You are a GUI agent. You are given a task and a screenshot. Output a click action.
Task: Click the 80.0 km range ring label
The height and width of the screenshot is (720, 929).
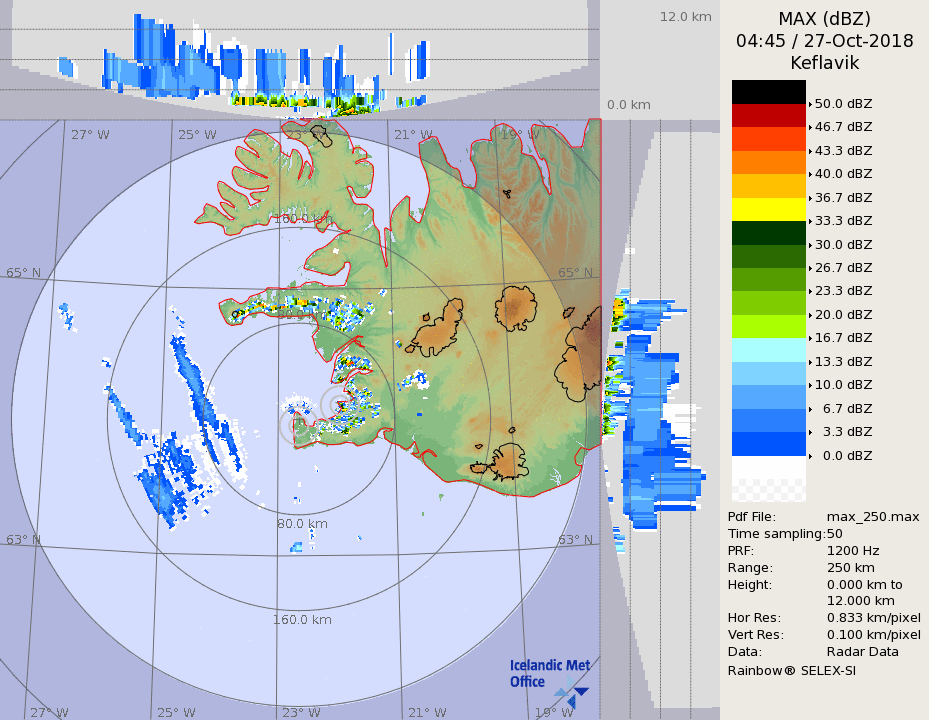pyautogui.click(x=302, y=523)
